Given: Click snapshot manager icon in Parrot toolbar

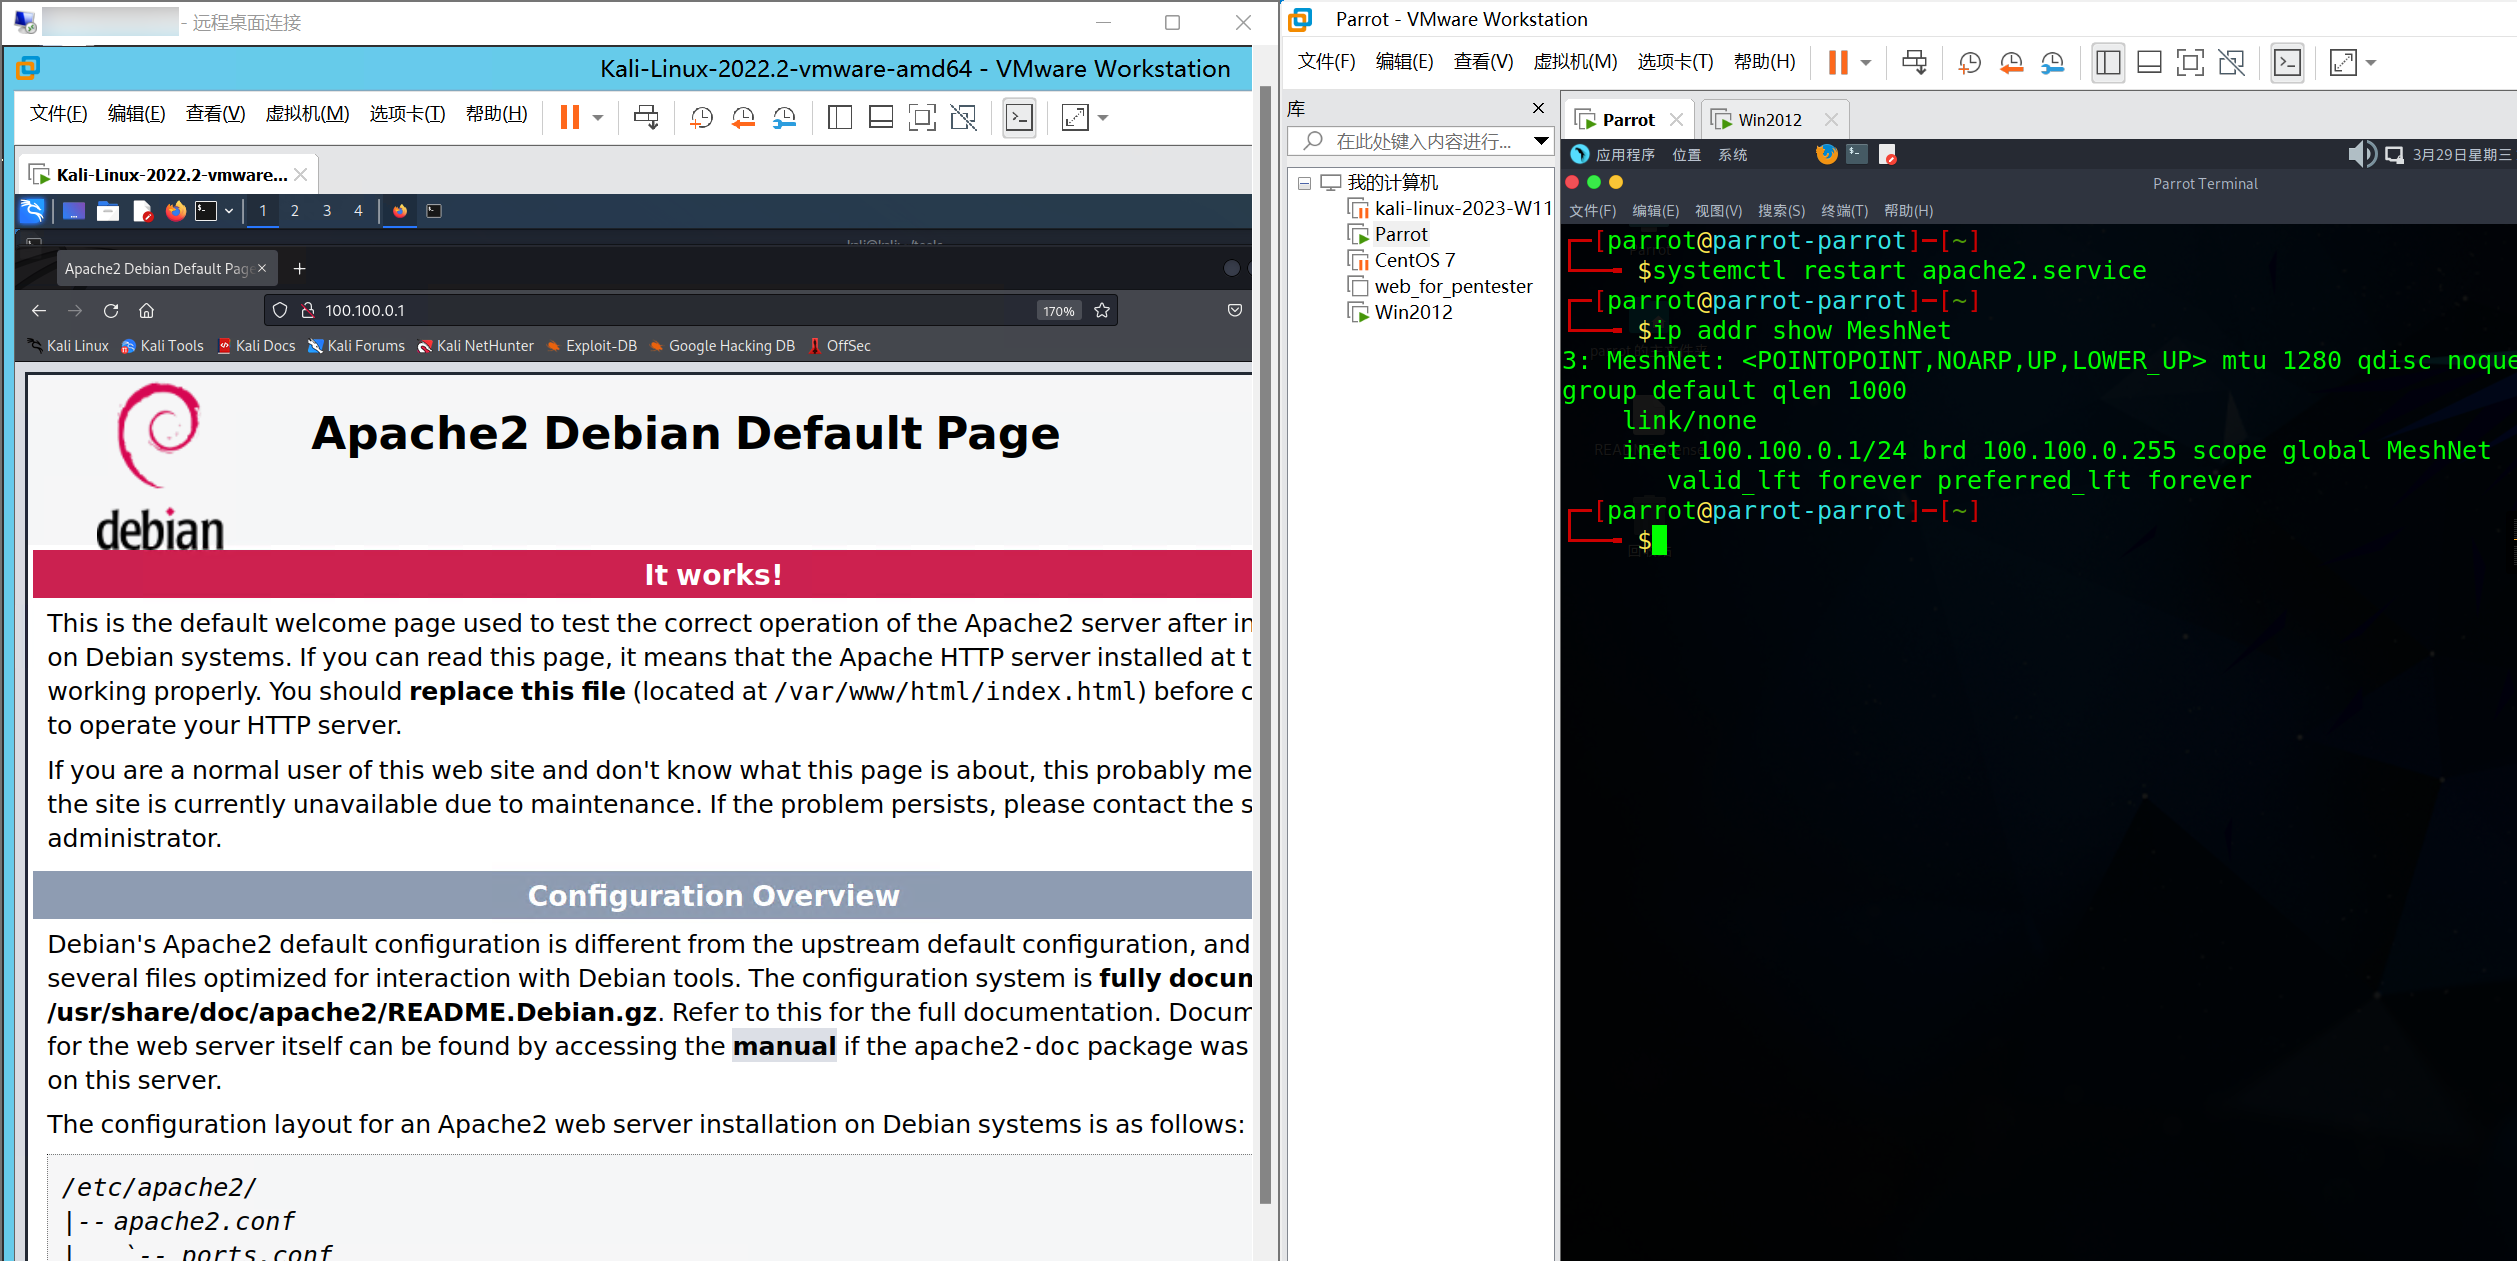Looking at the screenshot, I should click(2053, 63).
